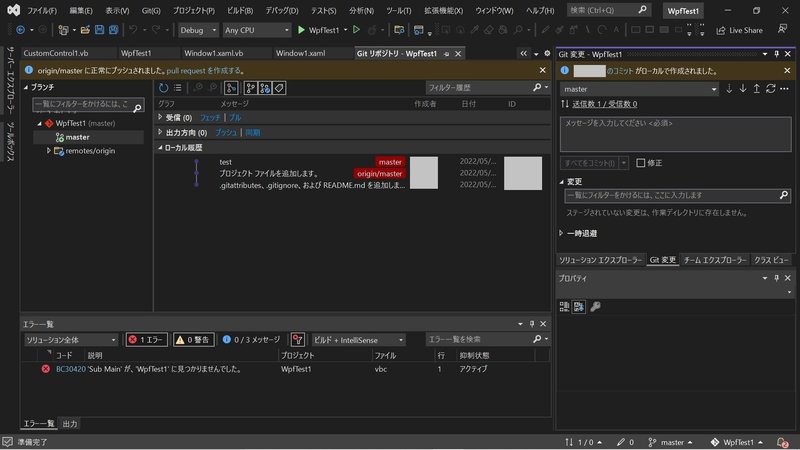
Task: Toggle the 1 エラー errors filter
Action: (146, 340)
